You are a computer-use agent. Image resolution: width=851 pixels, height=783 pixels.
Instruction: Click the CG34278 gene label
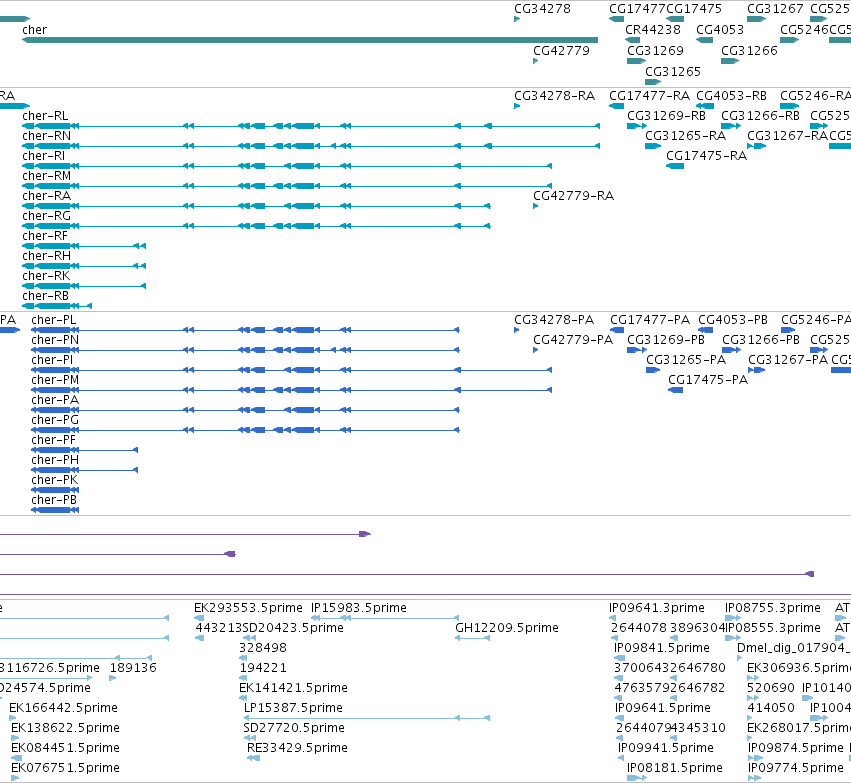pos(542,9)
